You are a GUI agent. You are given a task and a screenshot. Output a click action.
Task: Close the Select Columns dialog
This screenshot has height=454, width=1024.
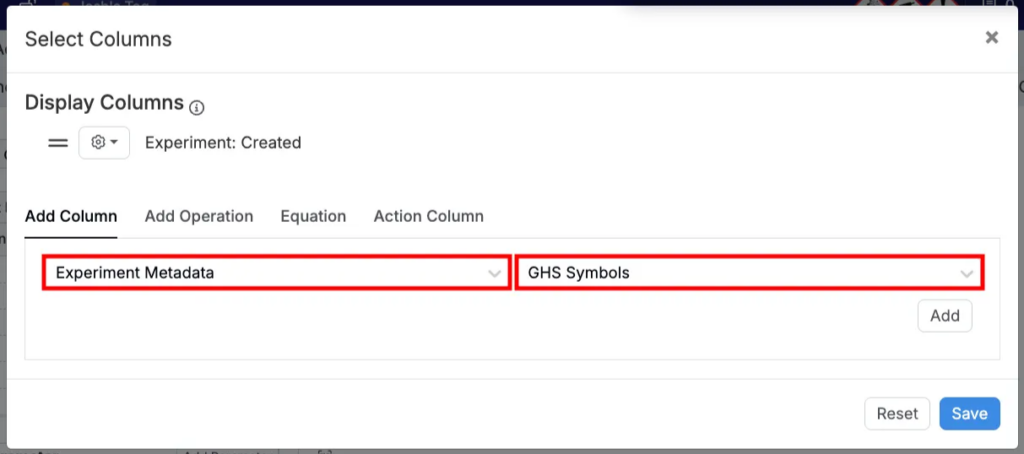pyautogui.click(x=991, y=38)
